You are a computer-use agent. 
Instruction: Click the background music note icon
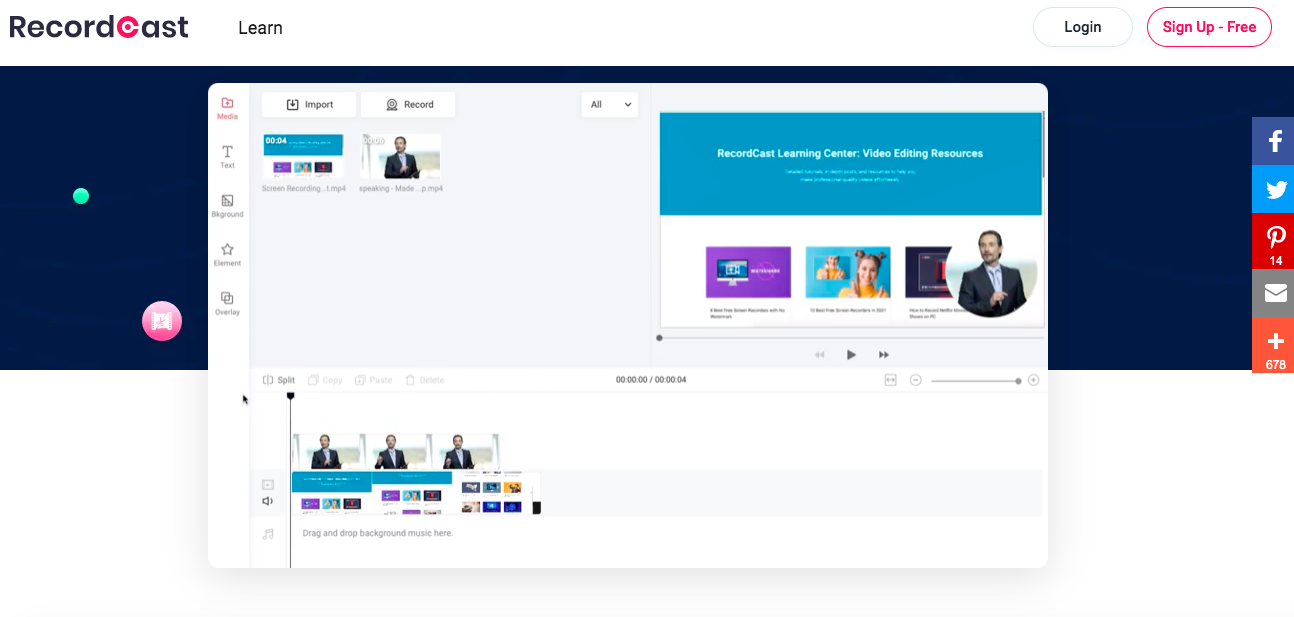(268, 534)
